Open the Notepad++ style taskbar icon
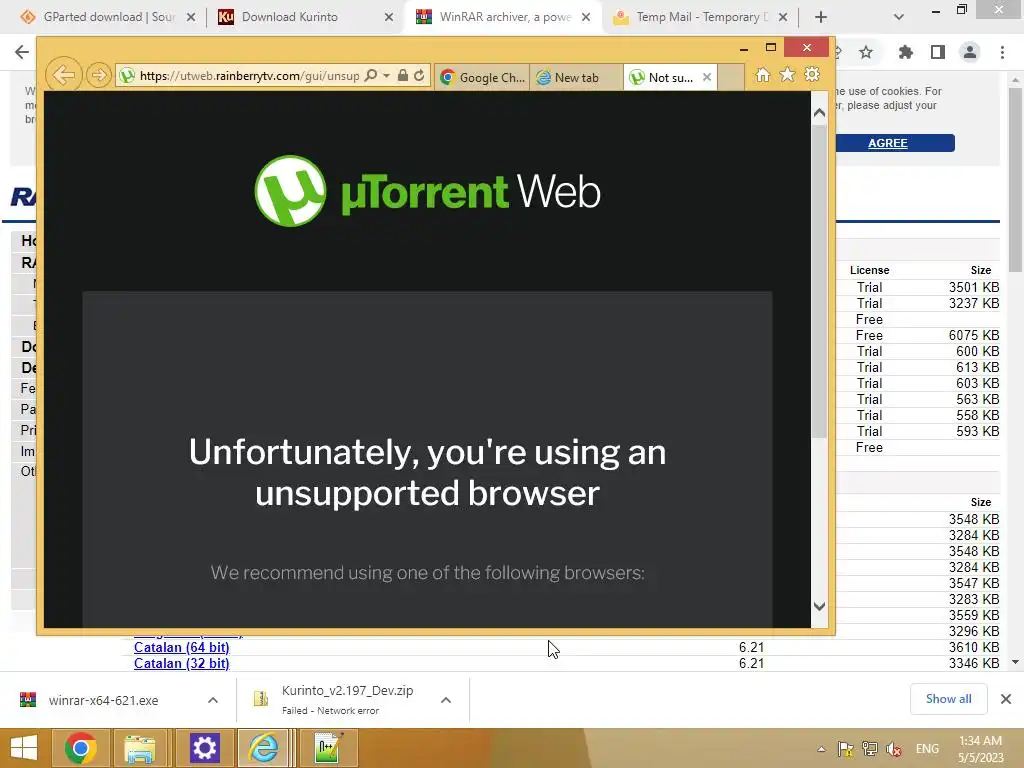 [x=327, y=748]
